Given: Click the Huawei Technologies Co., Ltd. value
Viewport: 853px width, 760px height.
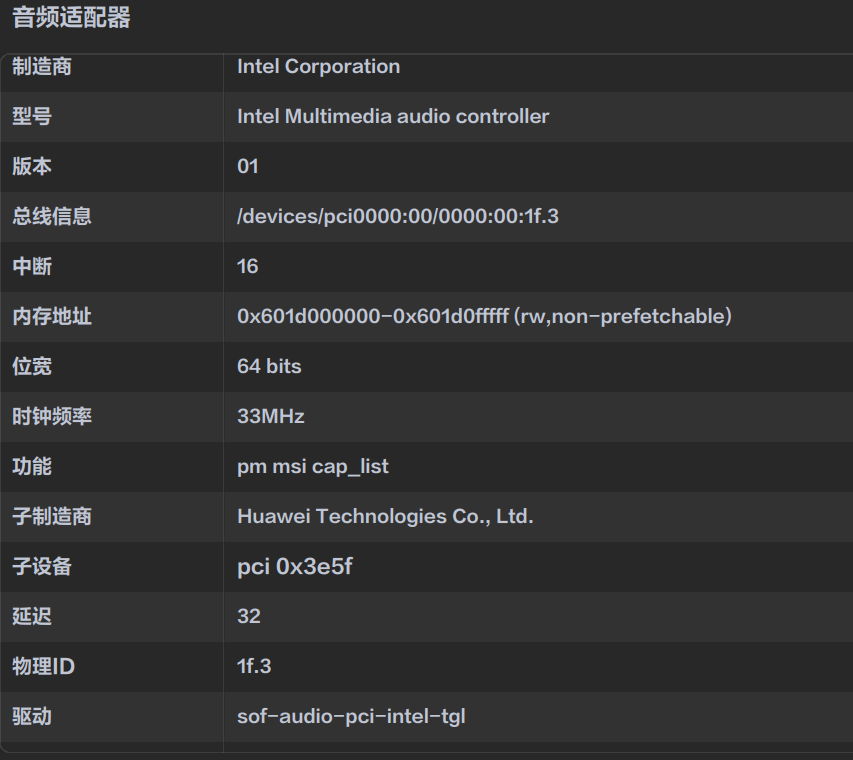Looking at the screenshot, I should point(385,517).
